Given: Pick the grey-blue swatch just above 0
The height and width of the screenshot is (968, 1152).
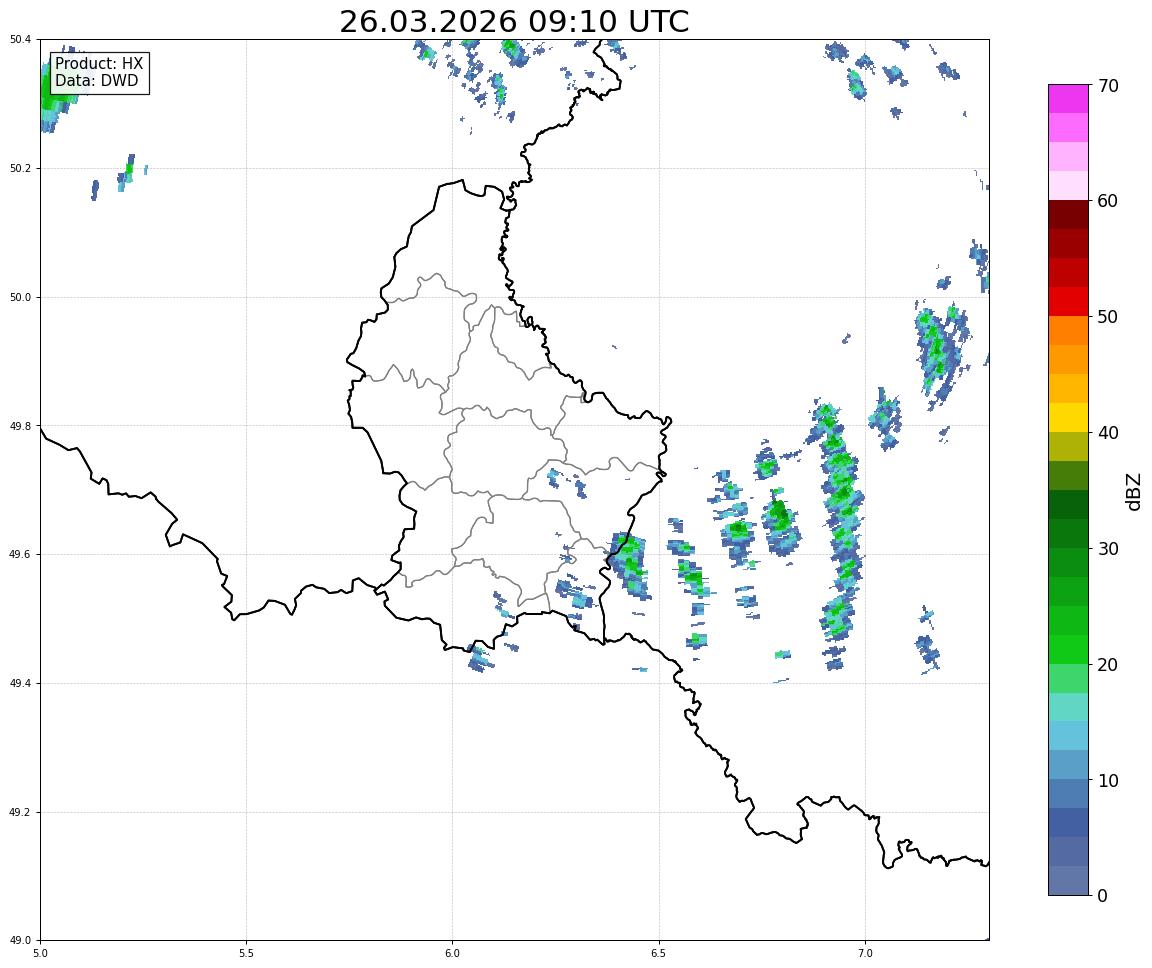Looking at the screenshot, I should [1068, 881].
